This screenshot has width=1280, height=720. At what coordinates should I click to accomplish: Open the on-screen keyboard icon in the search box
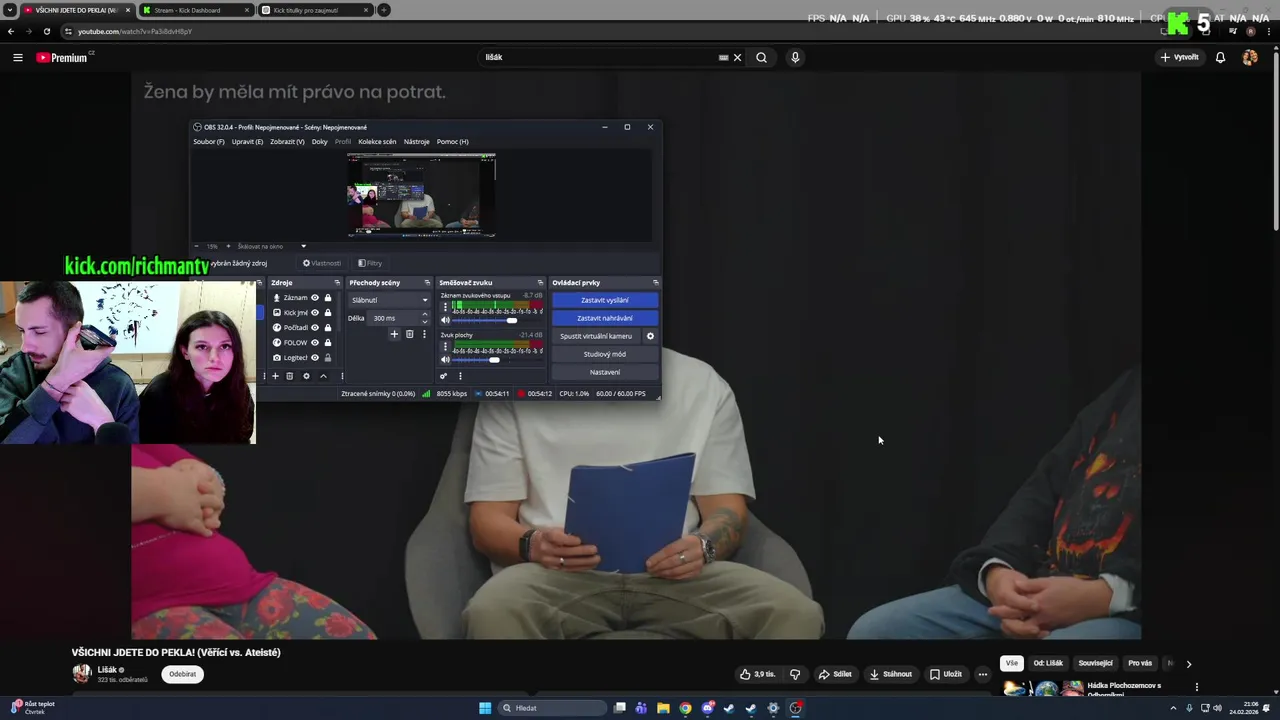point(723,58)
